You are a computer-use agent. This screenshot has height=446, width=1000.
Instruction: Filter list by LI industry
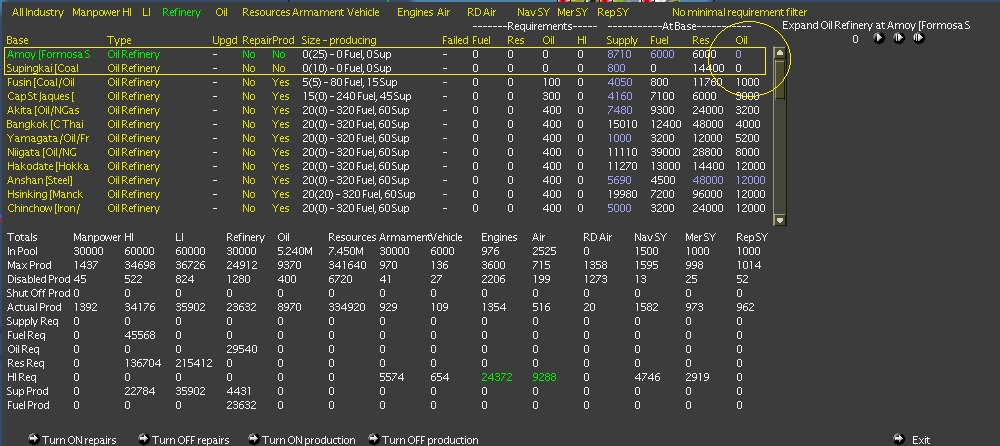point(147,12)
